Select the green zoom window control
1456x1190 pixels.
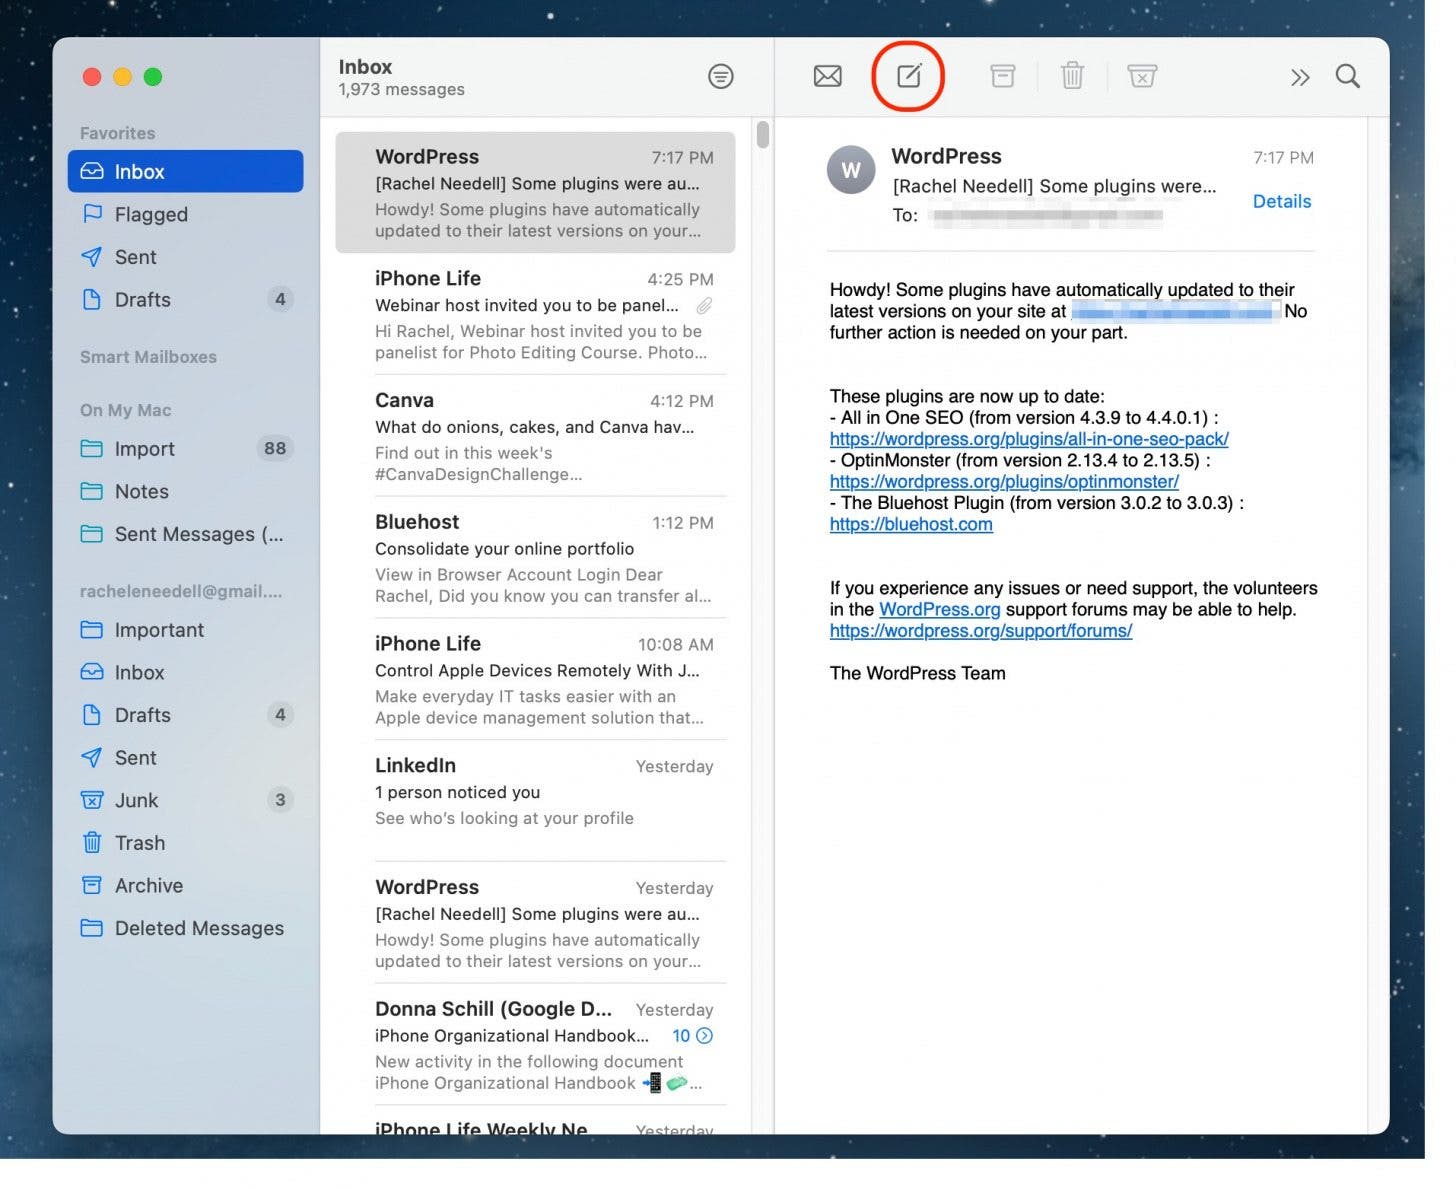click(x=153, y=76)
